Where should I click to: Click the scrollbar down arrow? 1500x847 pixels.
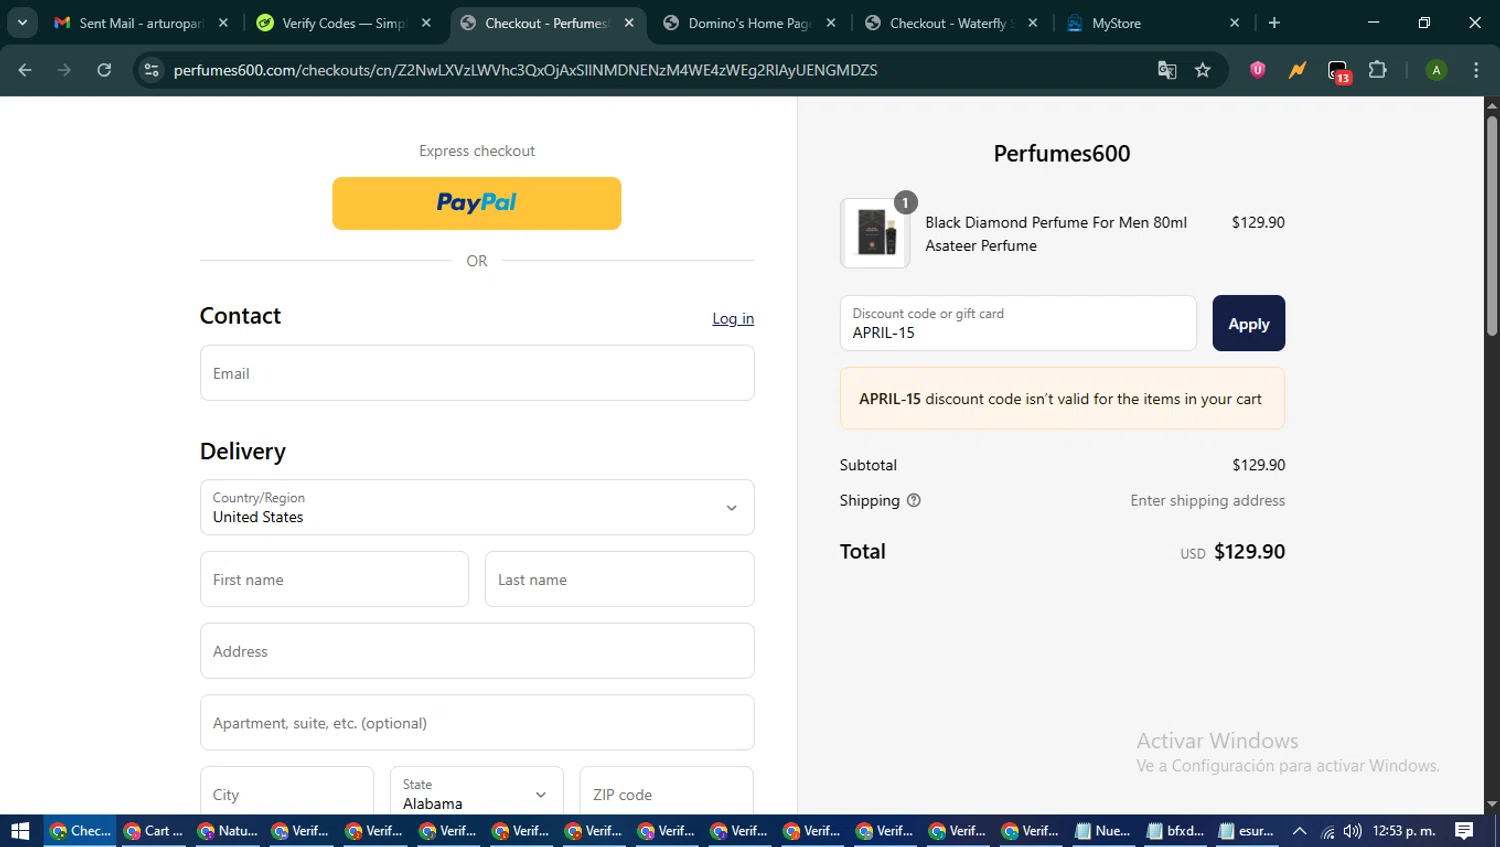(x=1492, y=804)
